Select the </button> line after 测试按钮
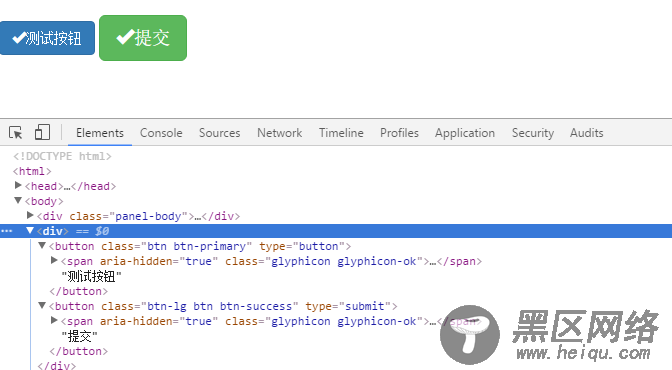The height and width of the screenshot is (370, 672). (78, 292)
